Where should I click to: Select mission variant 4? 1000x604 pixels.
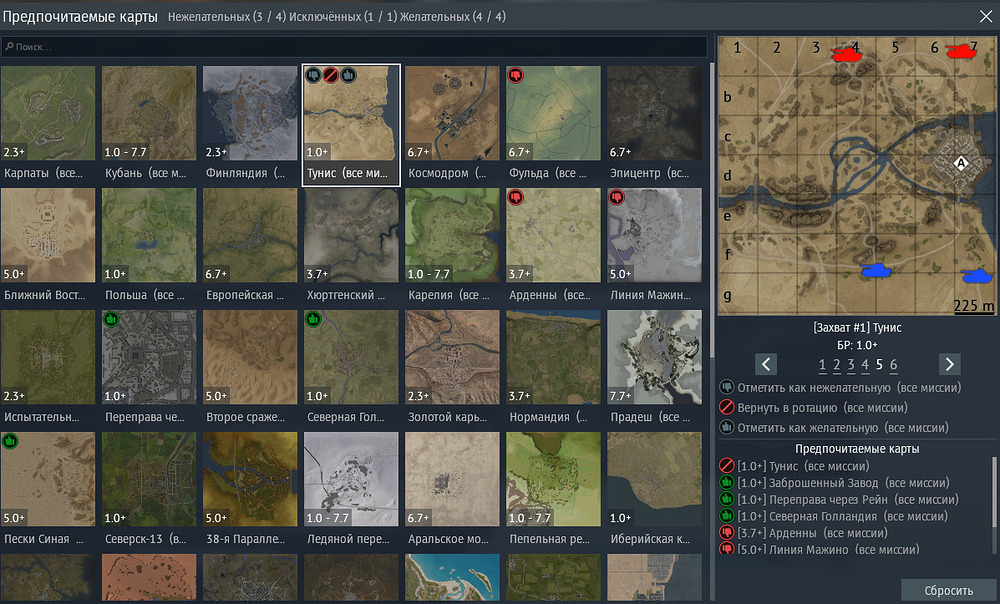865,365
